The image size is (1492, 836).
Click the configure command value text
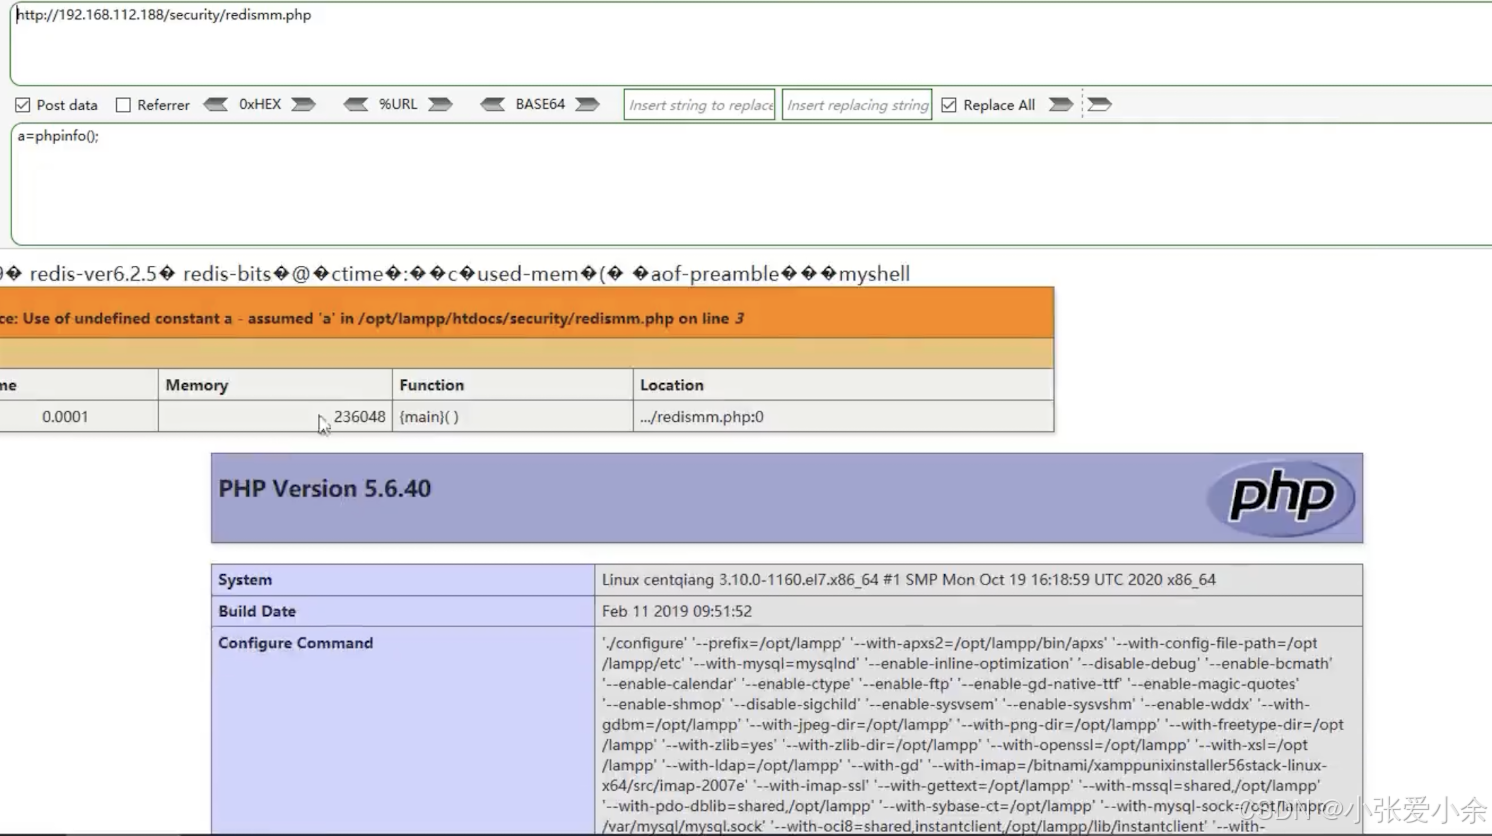pos(973,734)
